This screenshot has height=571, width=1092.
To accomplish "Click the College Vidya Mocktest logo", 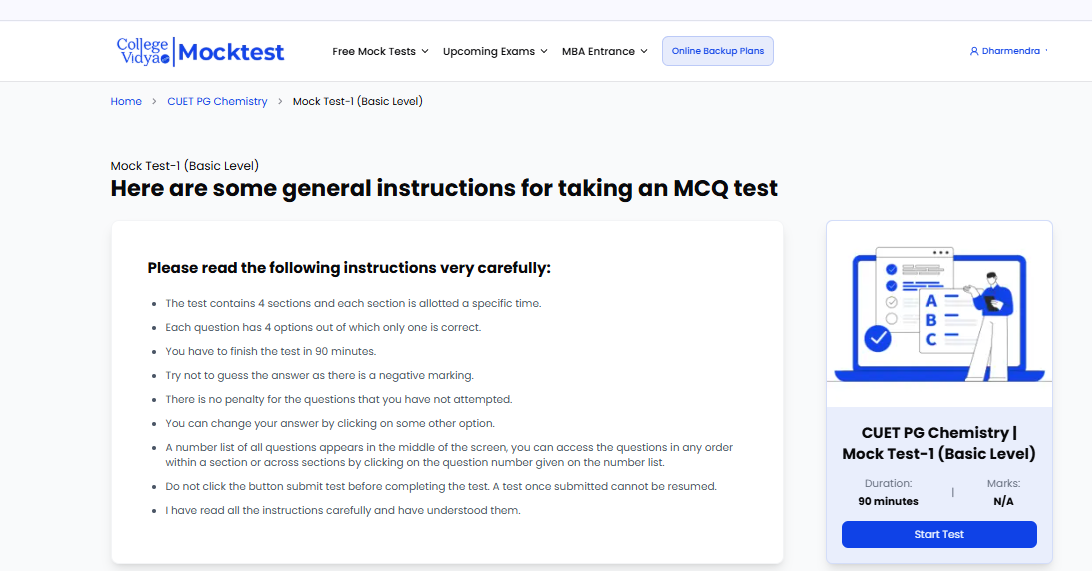I will [200, 51].
